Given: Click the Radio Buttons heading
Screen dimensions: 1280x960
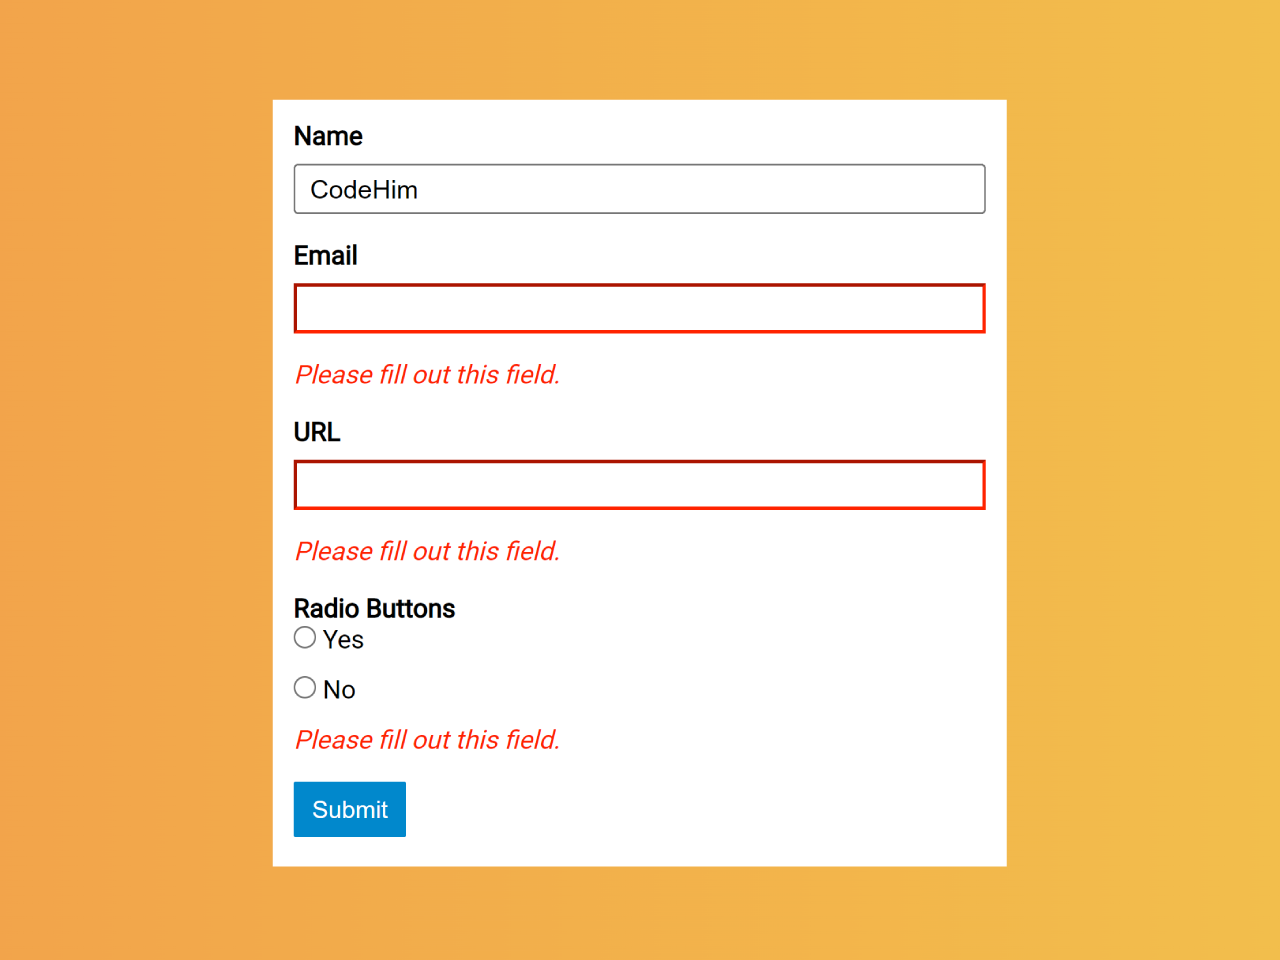Looking at the screenshot, I should (374, 608).
